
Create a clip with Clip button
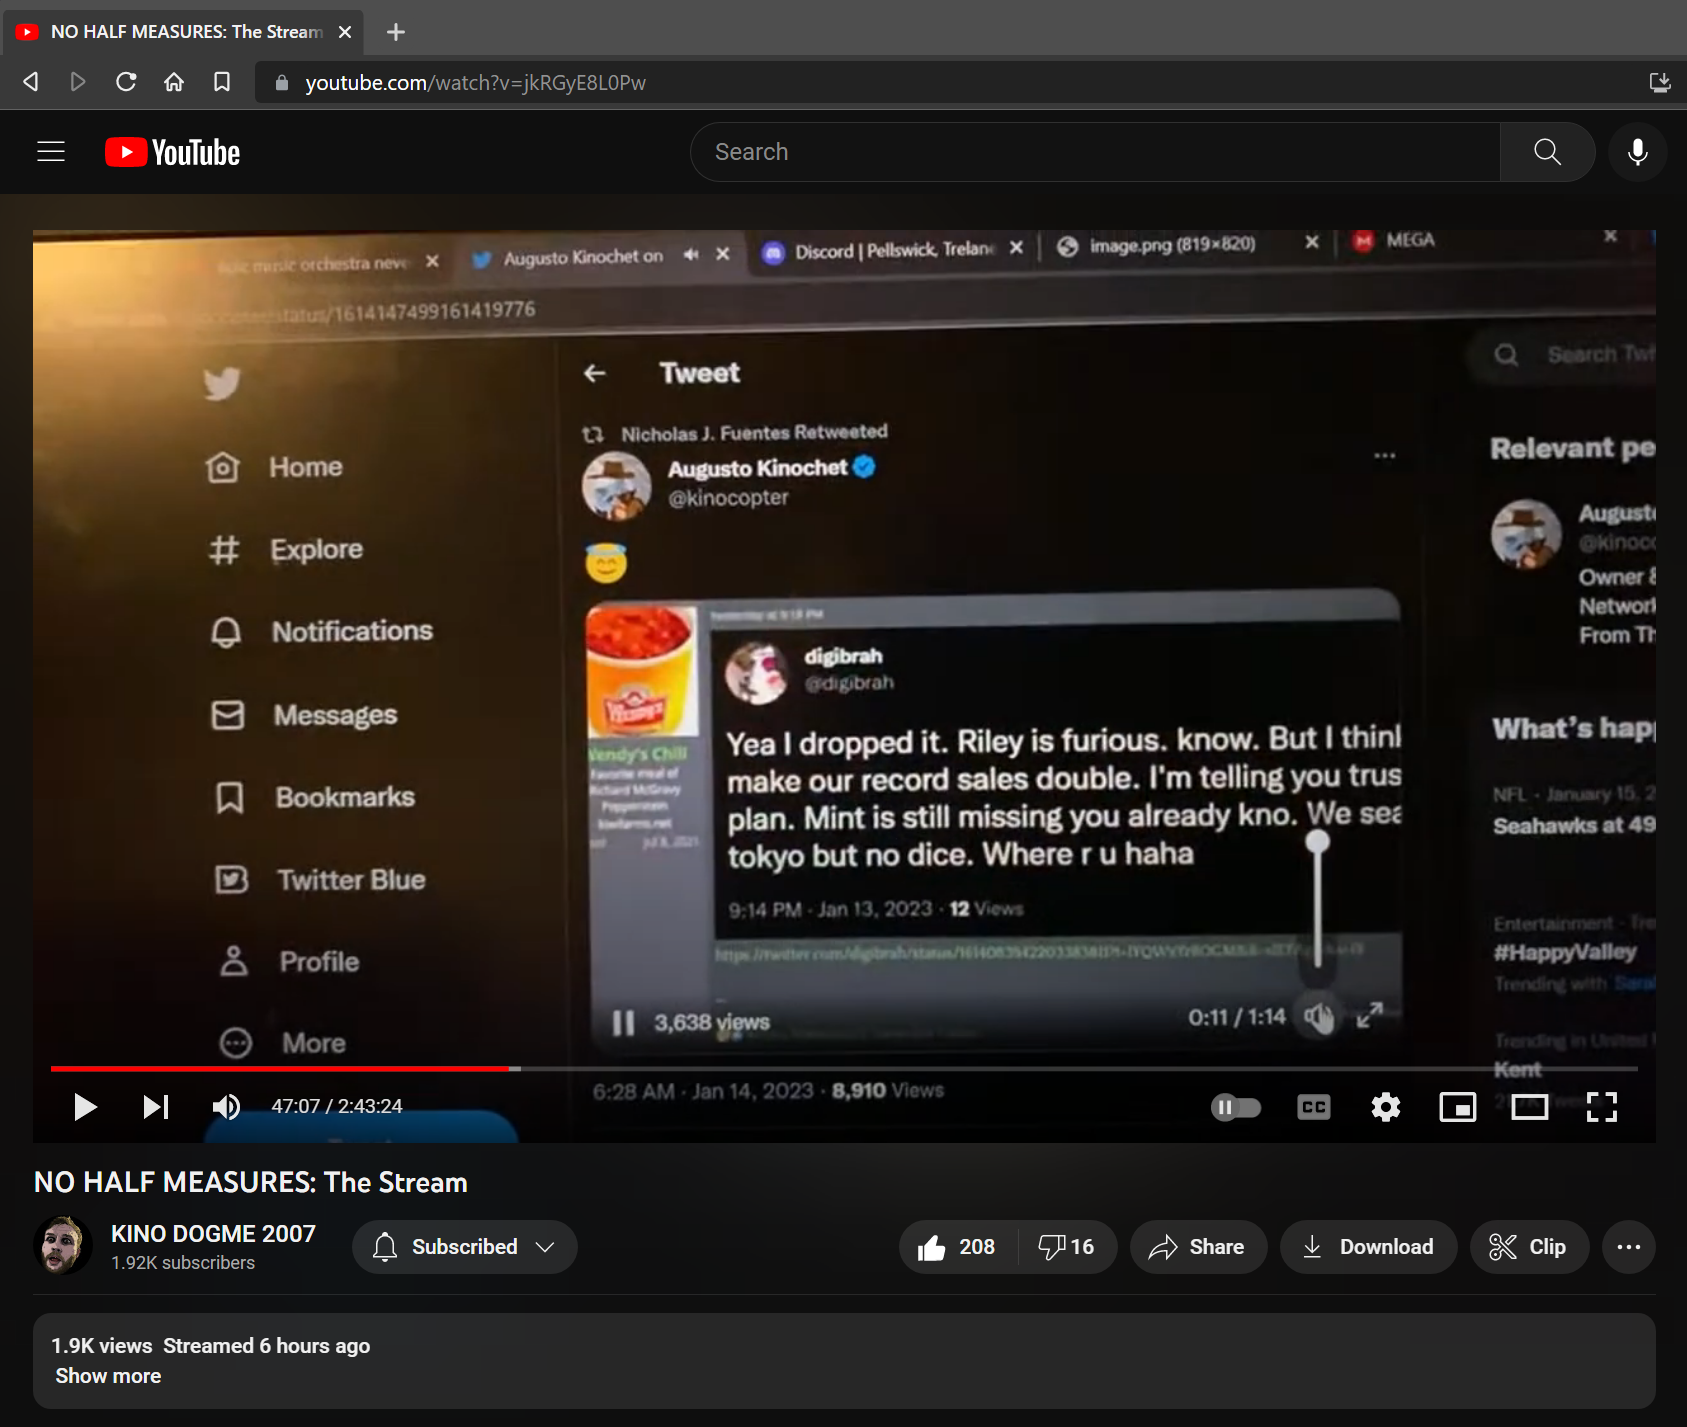[1529, 1247]
